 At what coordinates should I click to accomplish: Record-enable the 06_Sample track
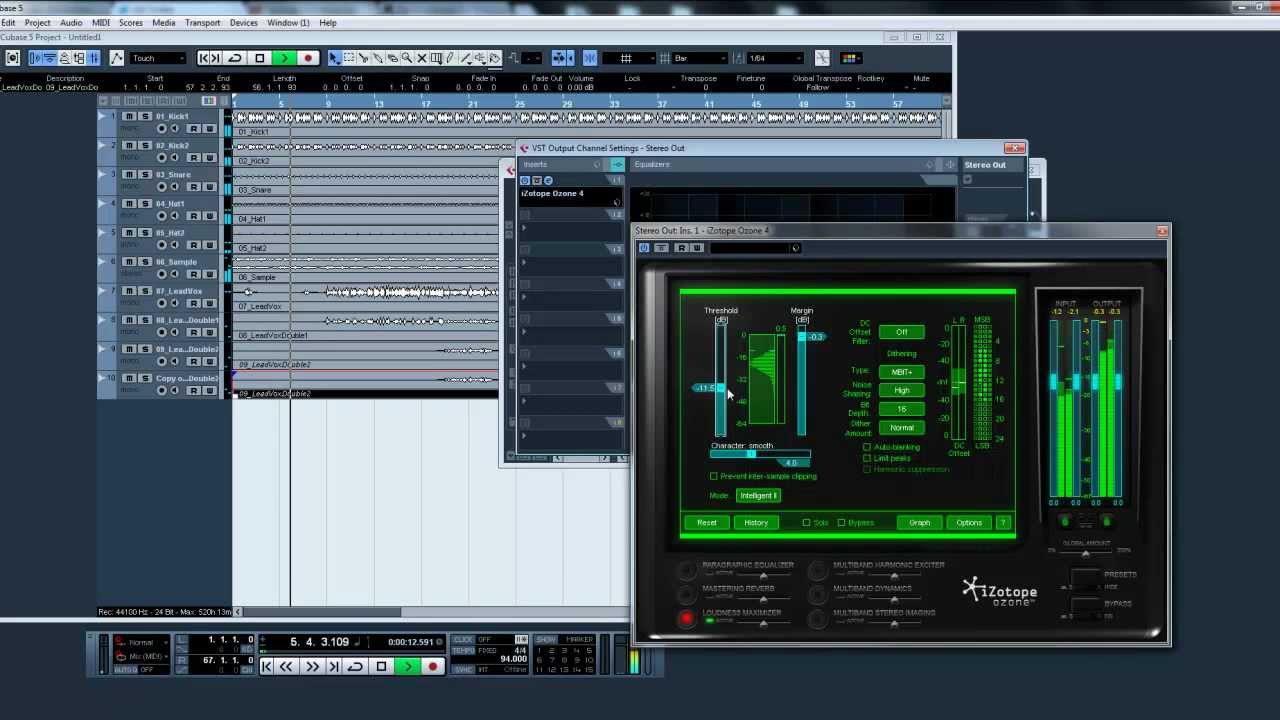[x=161, y=274]
